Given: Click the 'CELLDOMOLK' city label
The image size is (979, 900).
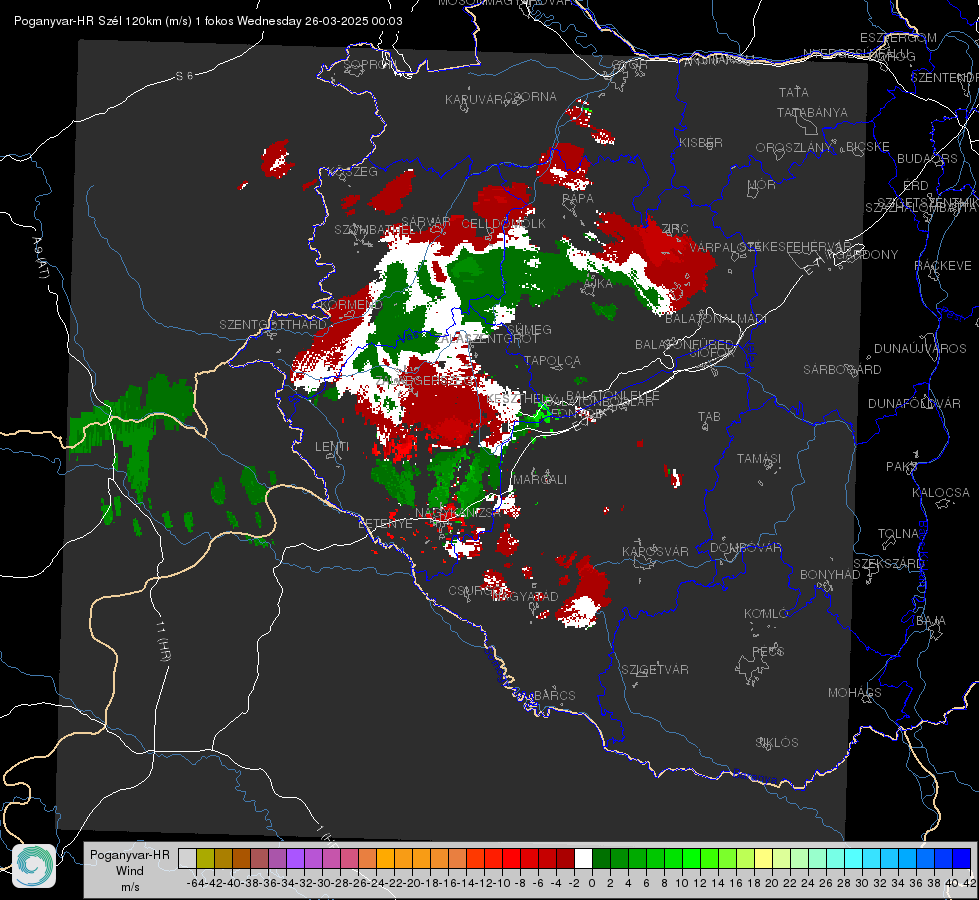Looking at the screenshot, I should [503, 224].
